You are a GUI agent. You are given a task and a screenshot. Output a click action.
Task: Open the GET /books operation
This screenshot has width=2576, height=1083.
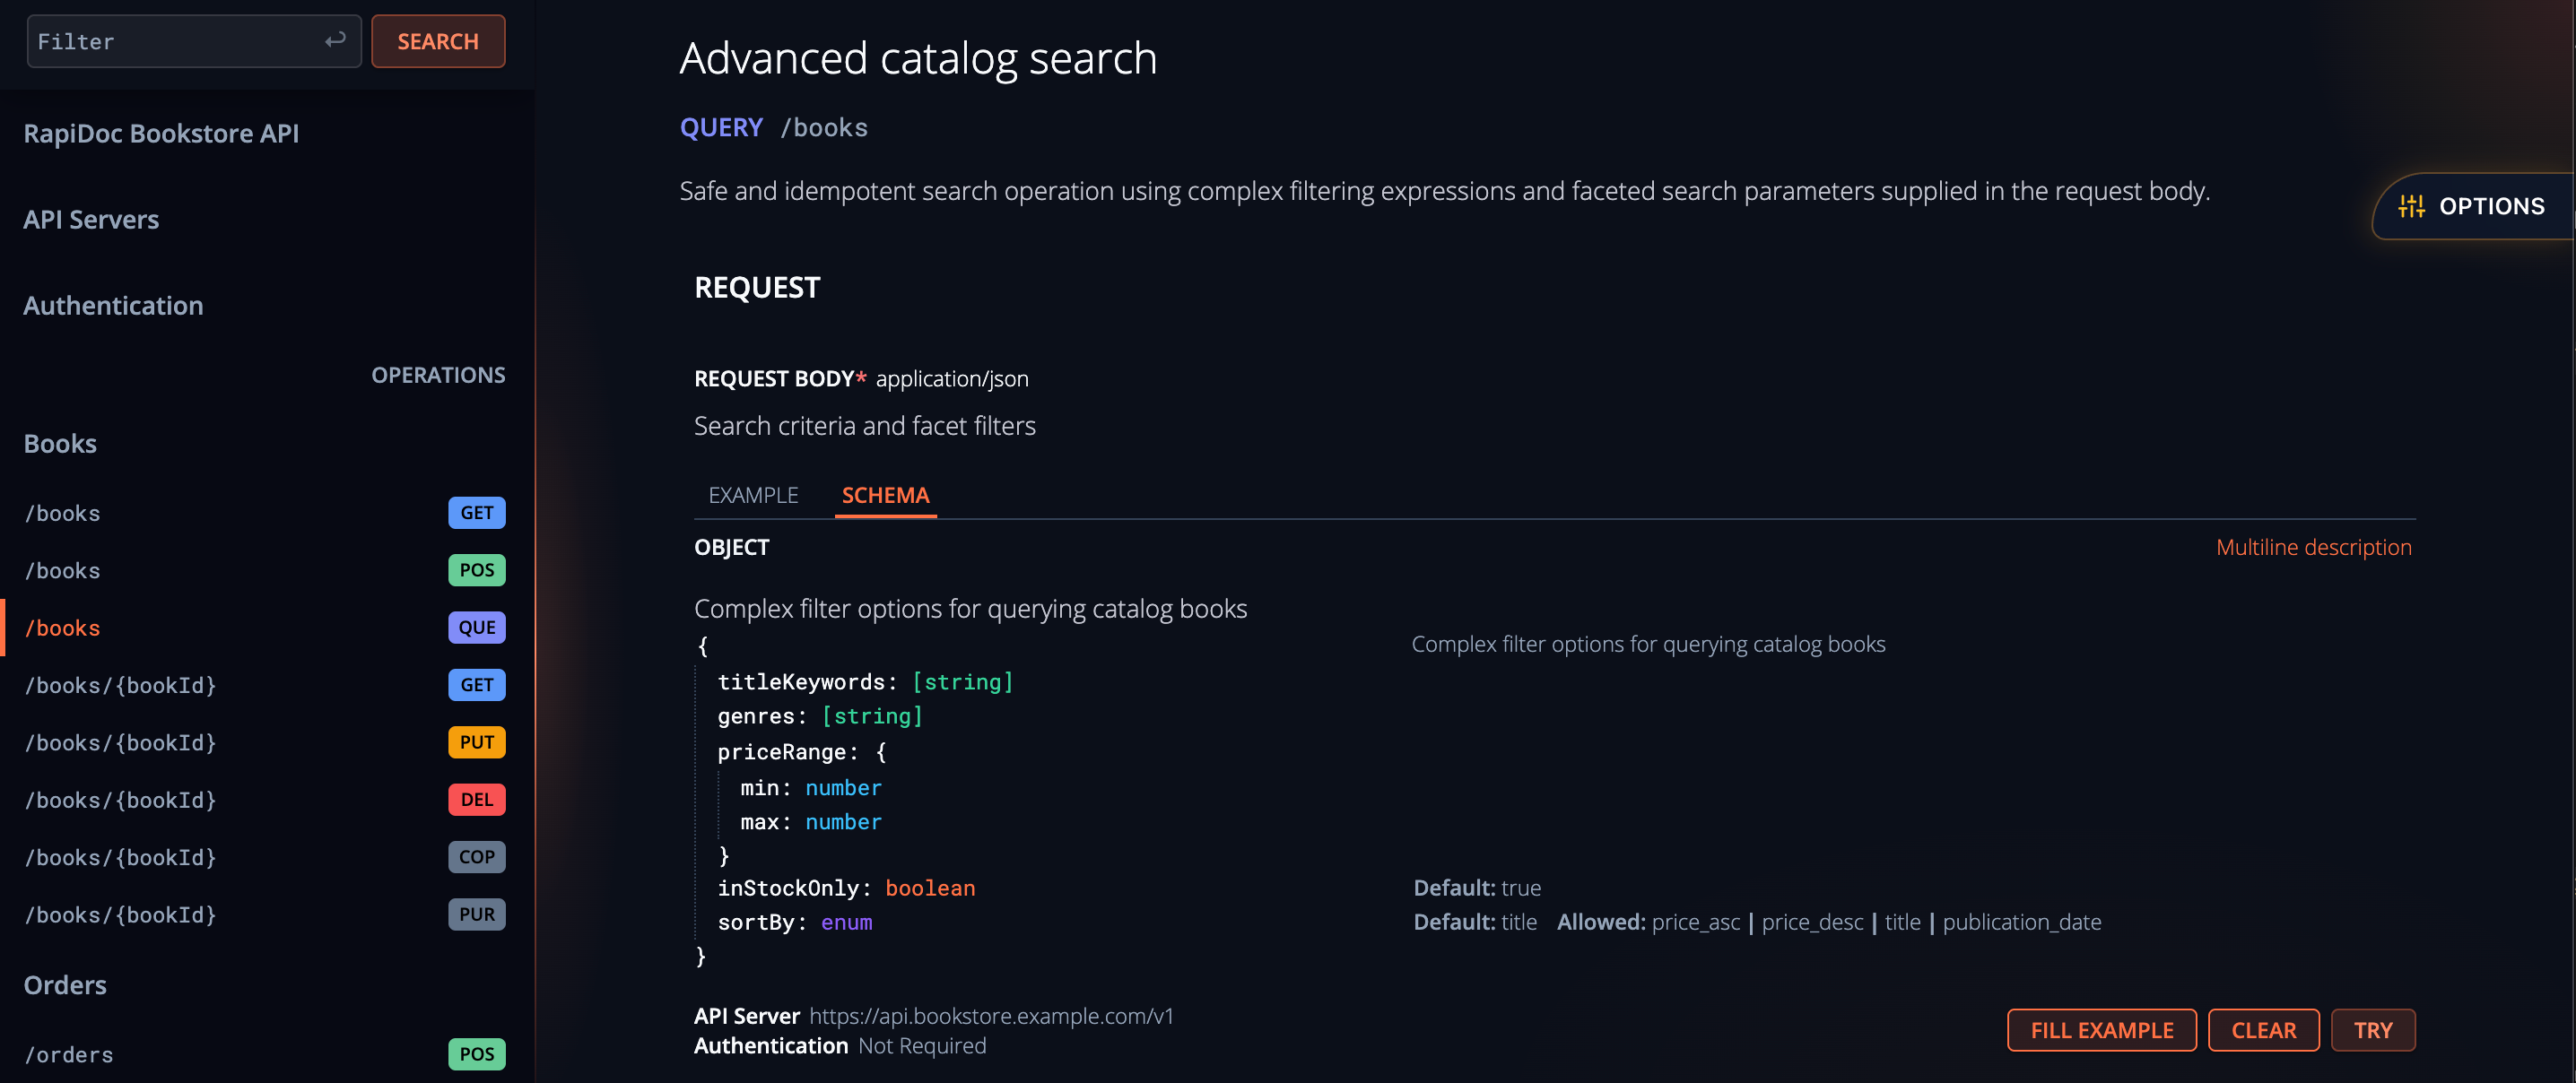[265, 513]
